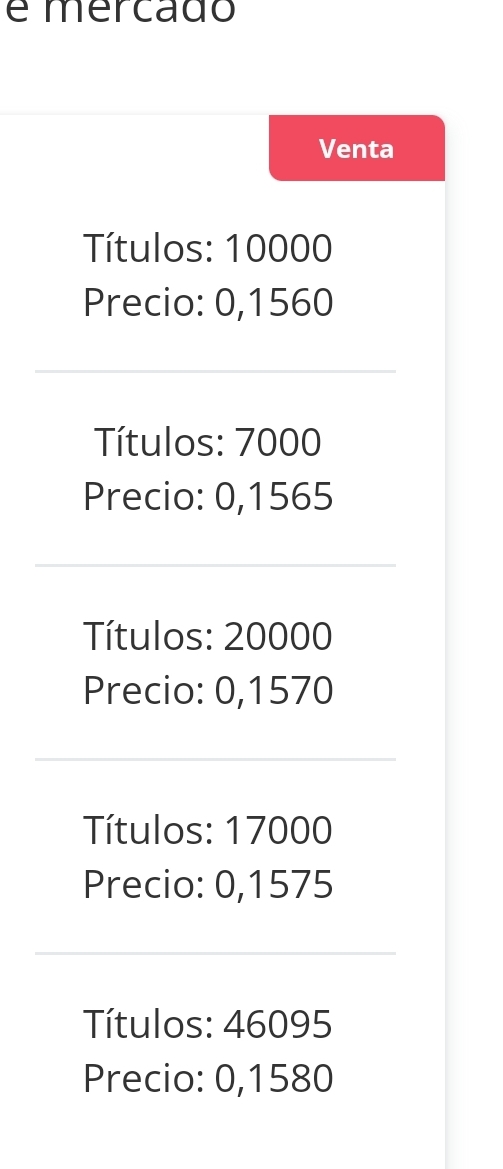
Task: Click divider below Precio 0,1575
Action: click(x=215, y=953)
